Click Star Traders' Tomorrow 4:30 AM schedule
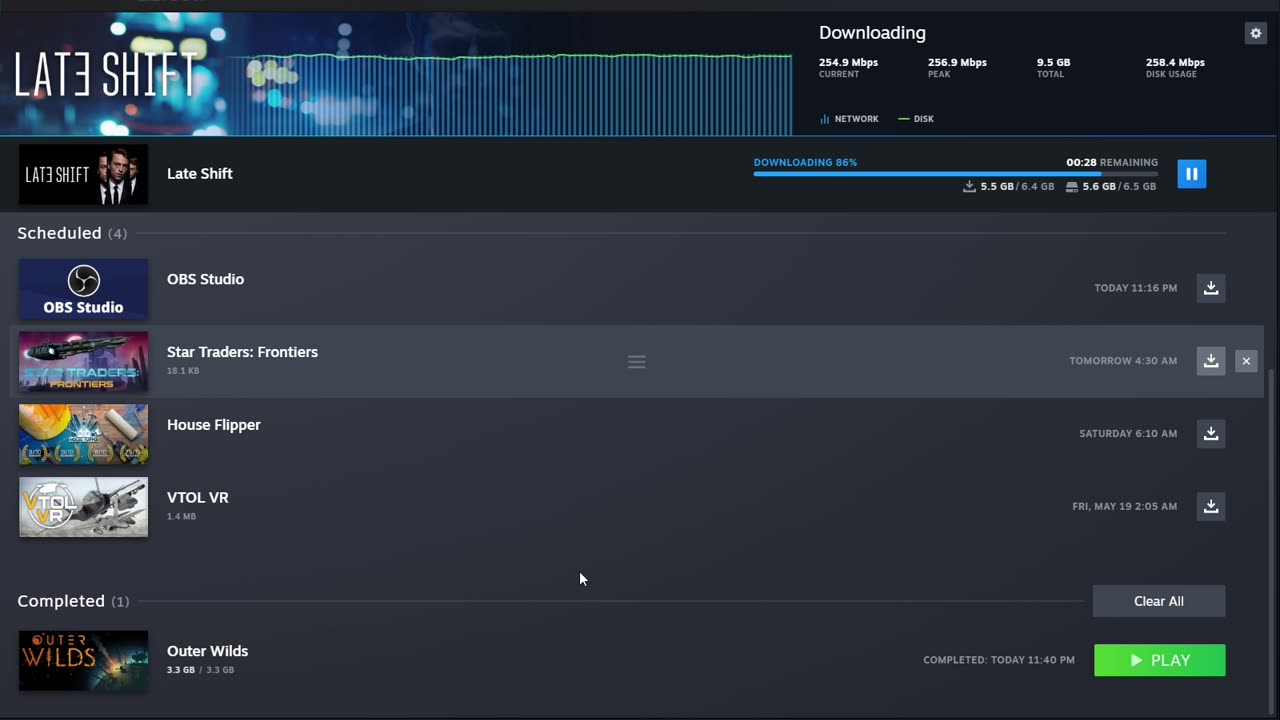The width and height of the screenshot is (1280, 720). tap(1123, 361)
